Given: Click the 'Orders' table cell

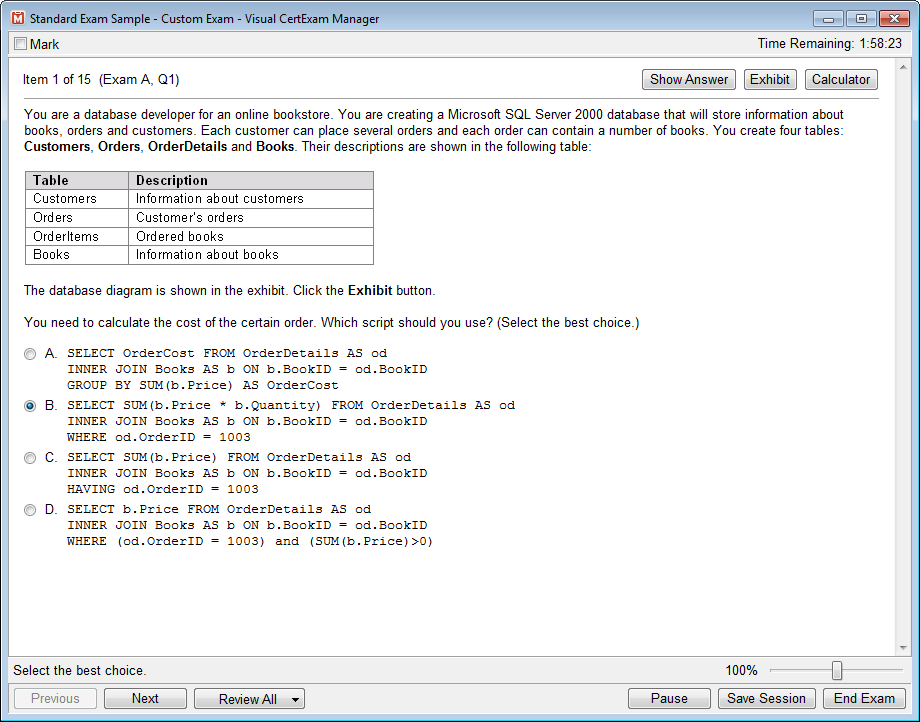Looking at the screenshot, I should (77, 218).
